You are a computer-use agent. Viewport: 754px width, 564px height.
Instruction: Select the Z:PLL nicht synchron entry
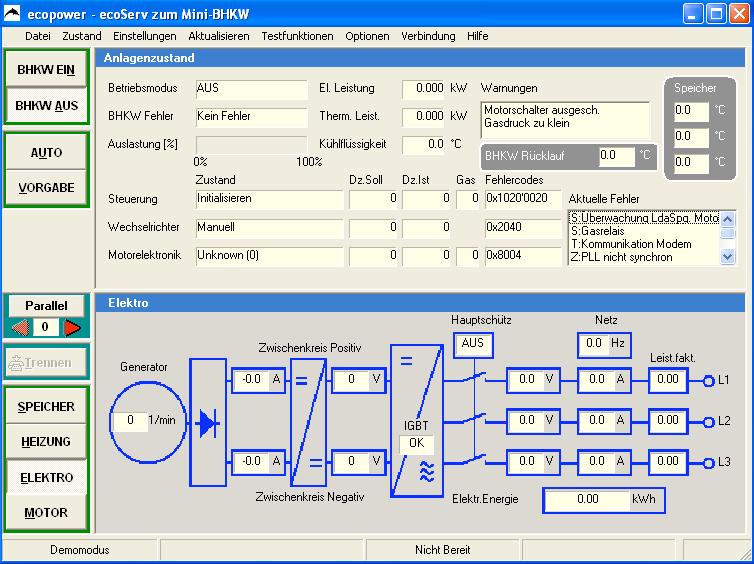645,257
